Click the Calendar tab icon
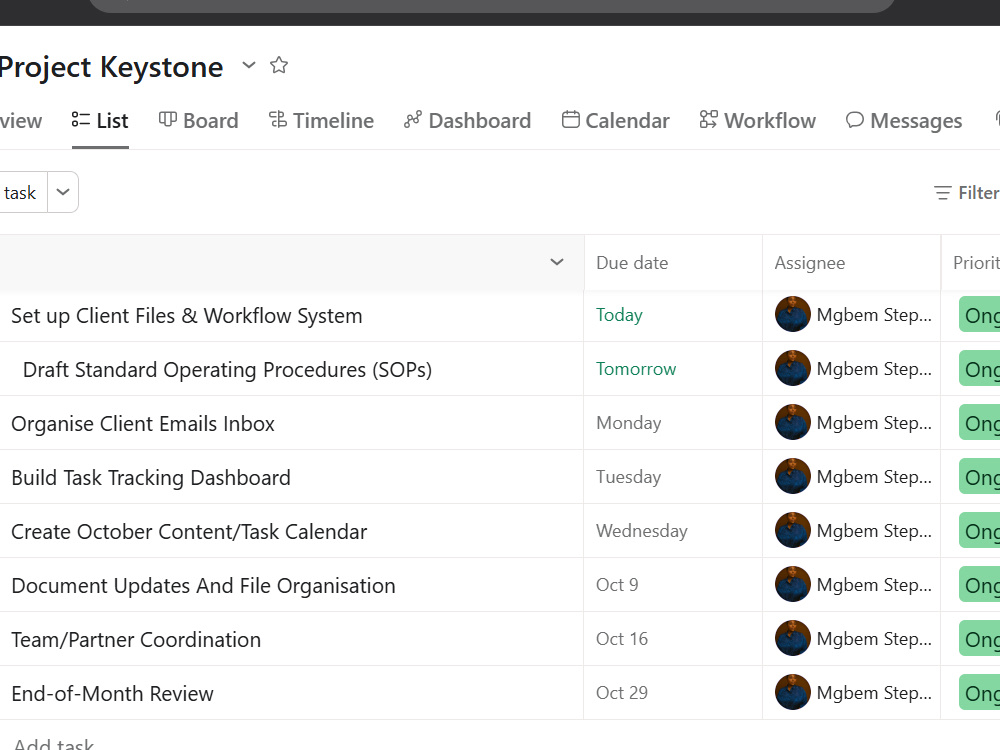 571,119
